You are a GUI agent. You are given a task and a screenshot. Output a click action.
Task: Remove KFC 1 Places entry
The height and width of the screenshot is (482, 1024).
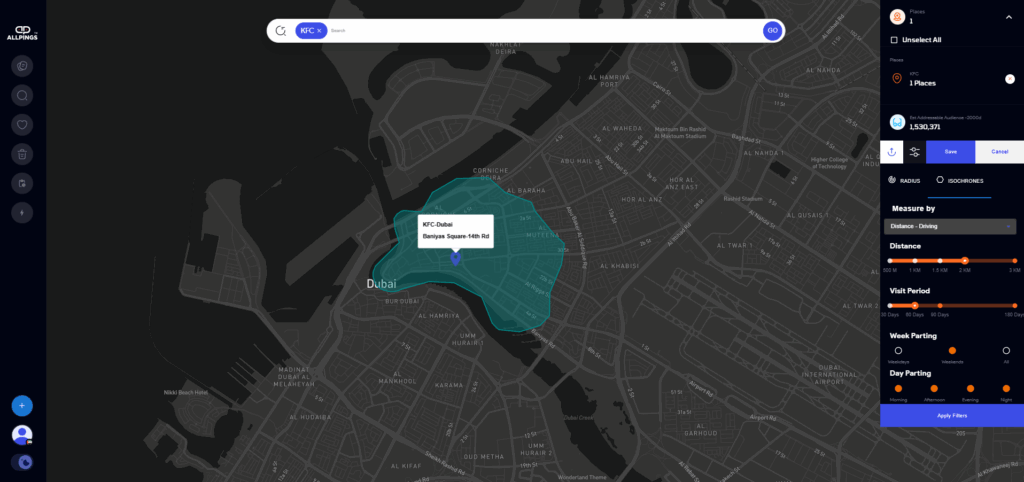click(x=1010, y=79)
